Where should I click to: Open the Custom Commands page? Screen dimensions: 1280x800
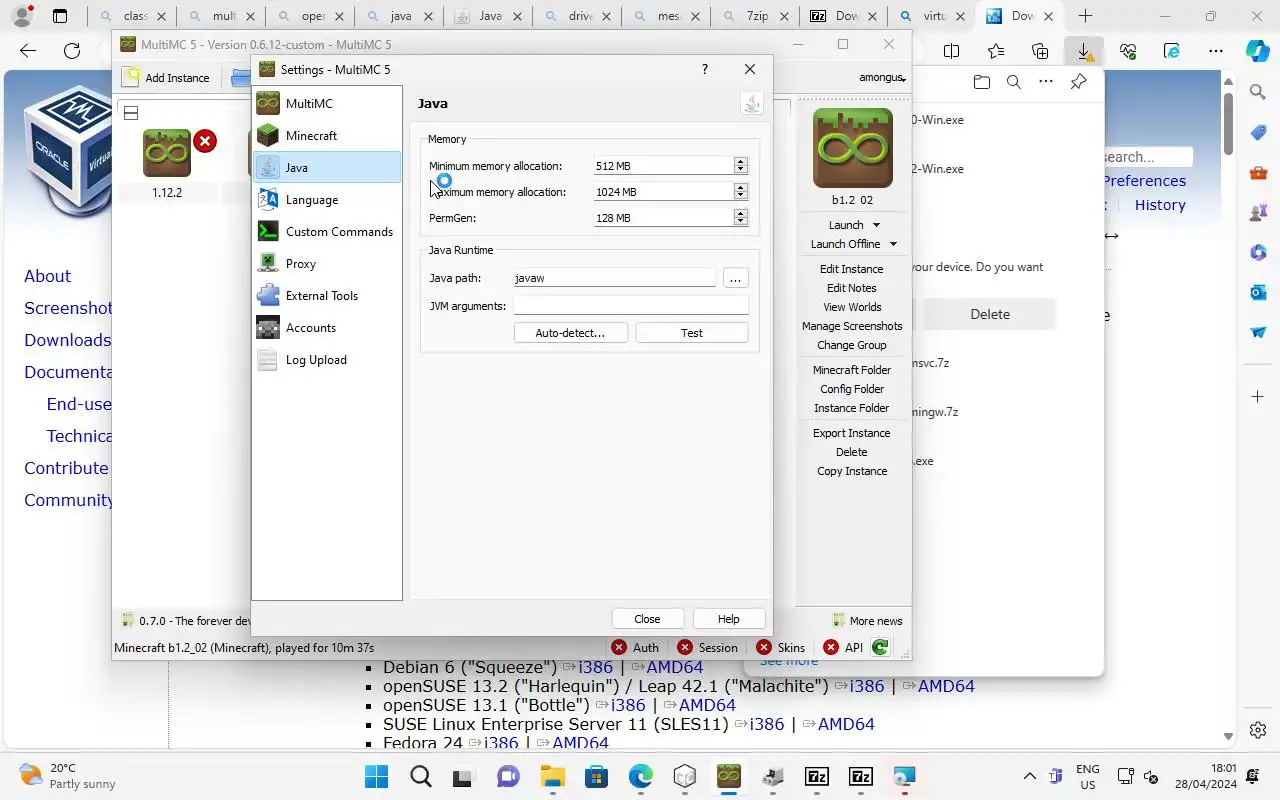327,231
